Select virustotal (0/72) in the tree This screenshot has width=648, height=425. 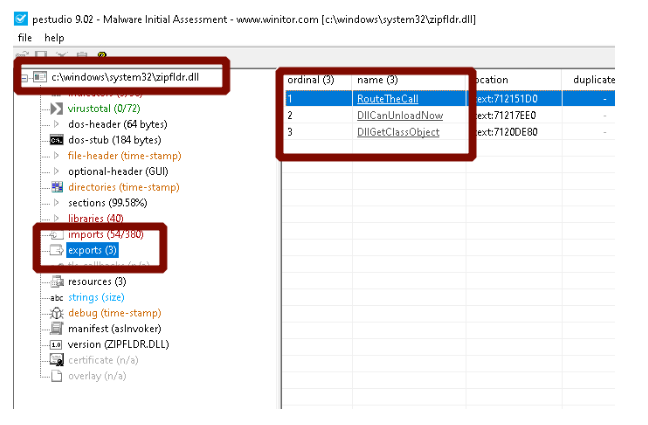tap(104, 109)
